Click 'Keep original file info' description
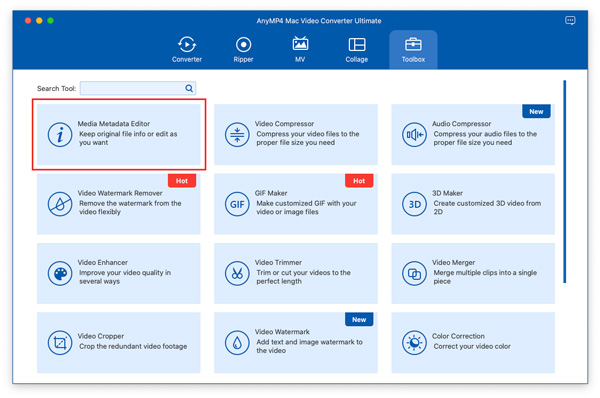This screenshot has height=398, width=600. (128, 138)
